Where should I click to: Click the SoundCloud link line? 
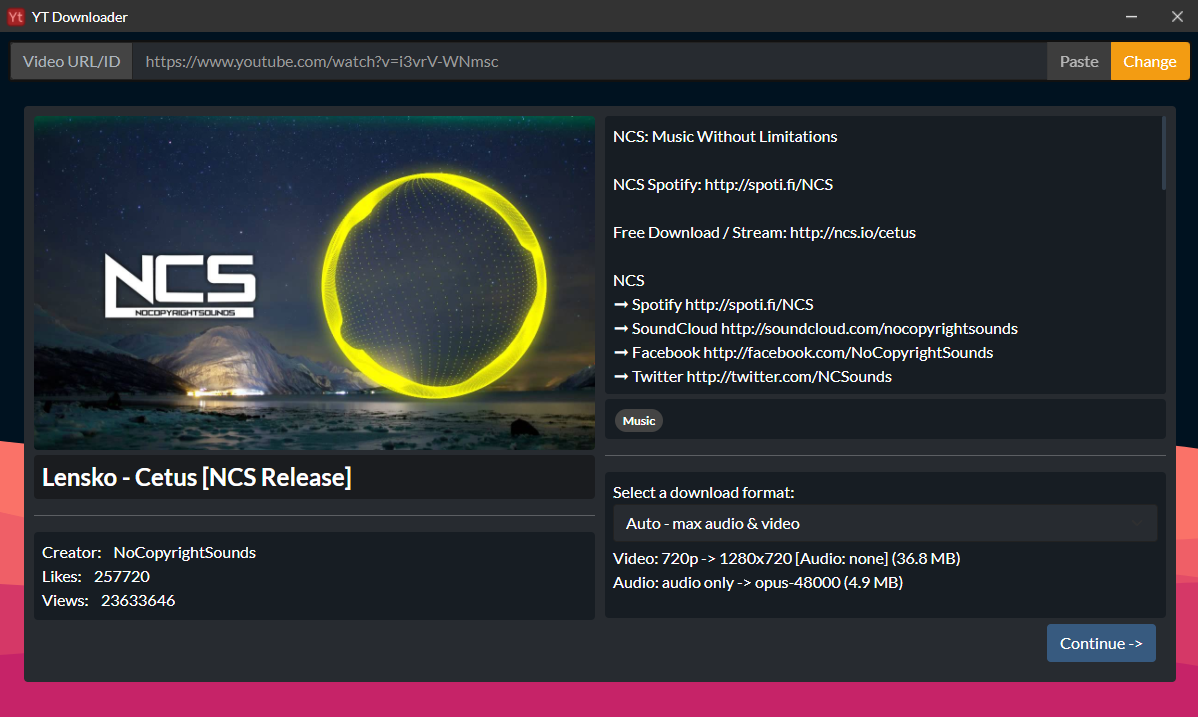(x=815, y=329)
